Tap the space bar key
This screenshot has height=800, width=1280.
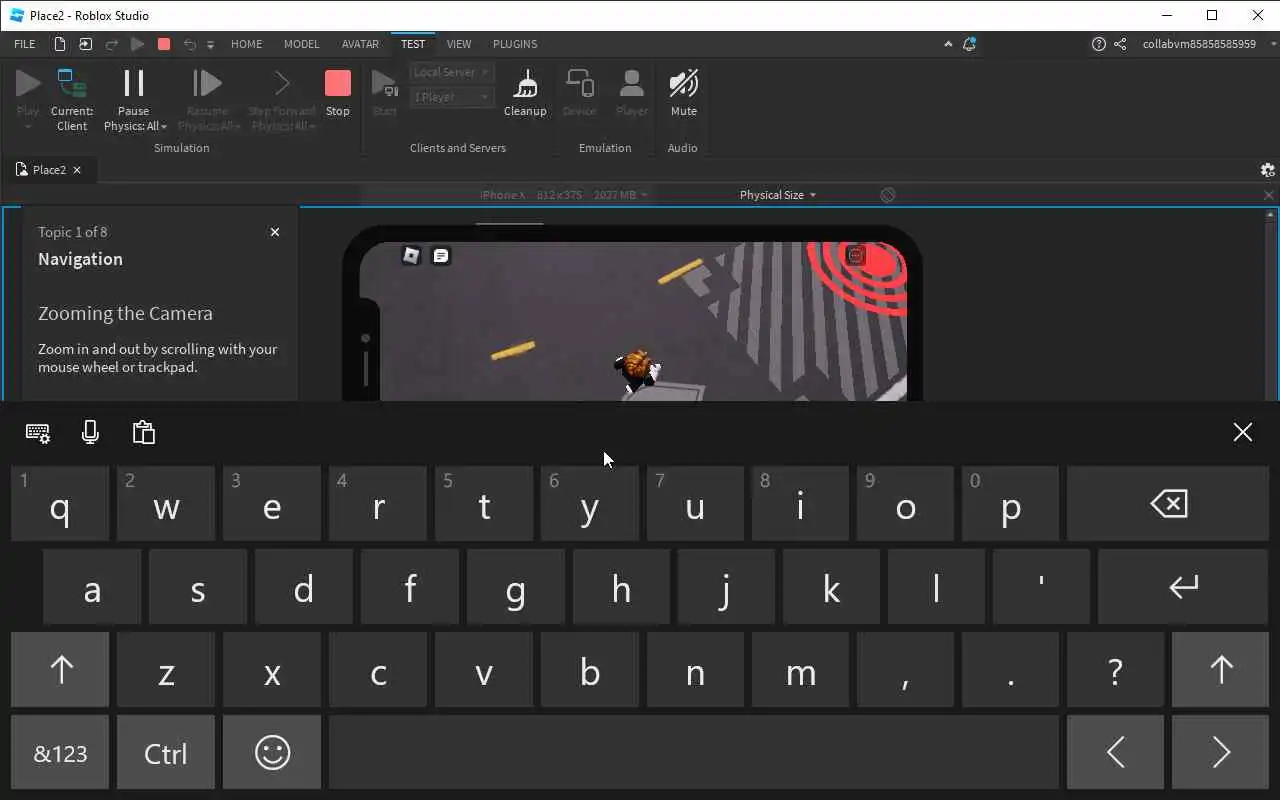(x=694, y=752)
